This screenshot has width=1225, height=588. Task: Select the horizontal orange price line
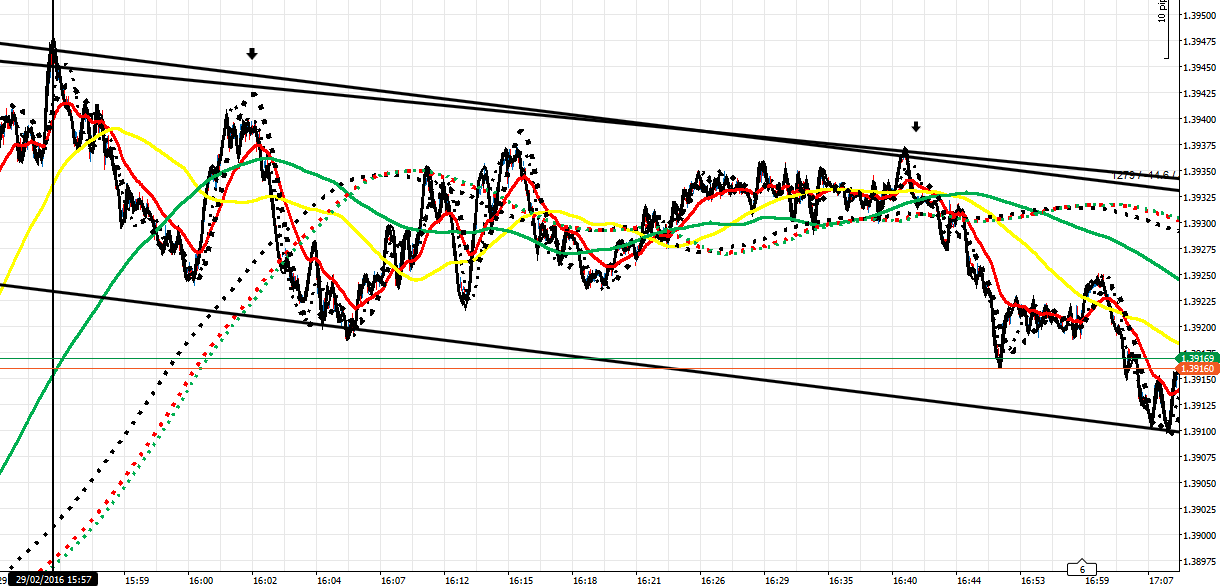click(600, 369)
